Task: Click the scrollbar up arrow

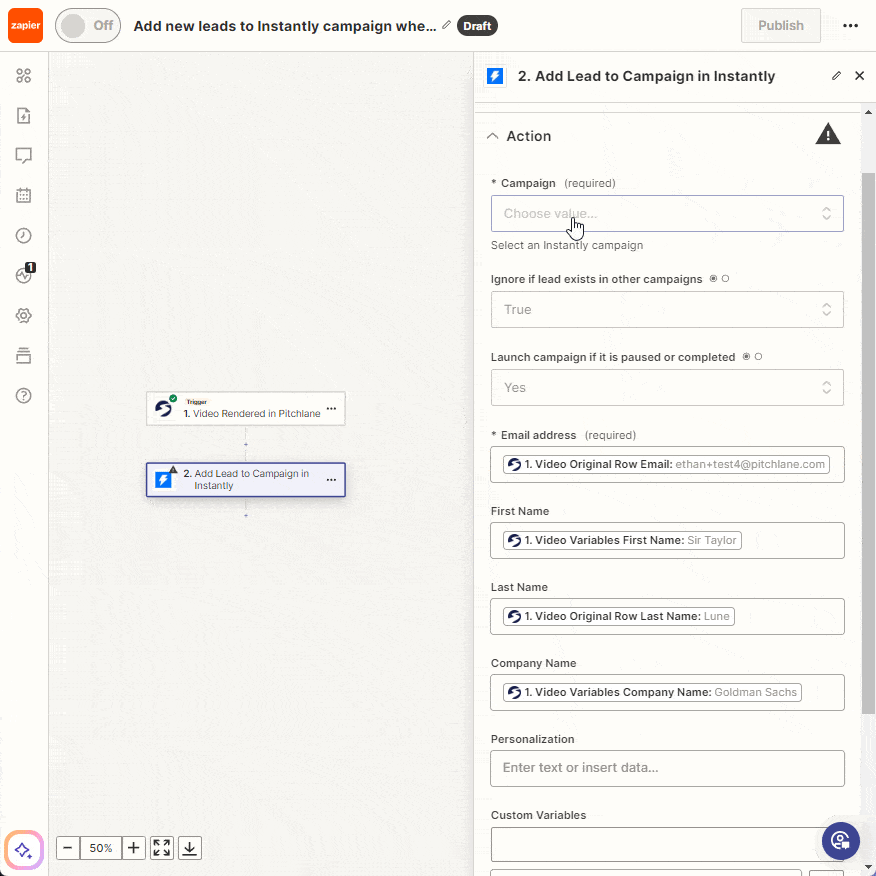Action: coord(868,112)
